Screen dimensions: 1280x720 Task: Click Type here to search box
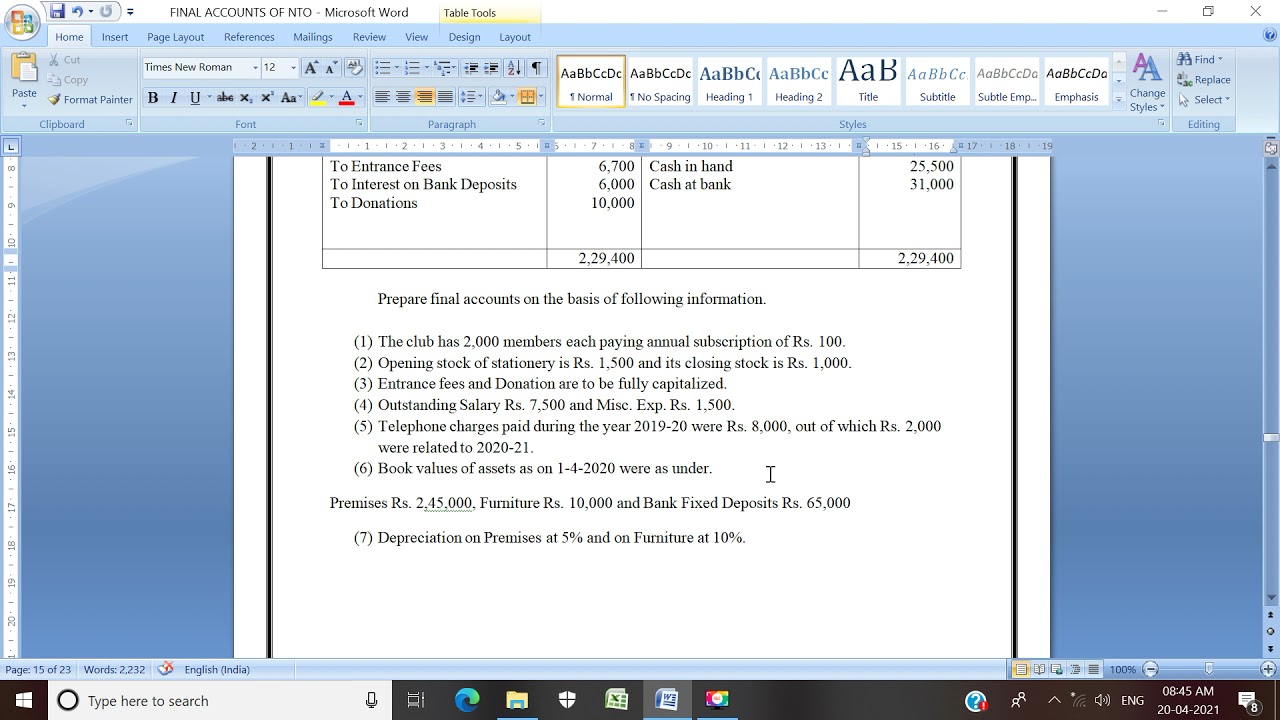coord(218,700)
